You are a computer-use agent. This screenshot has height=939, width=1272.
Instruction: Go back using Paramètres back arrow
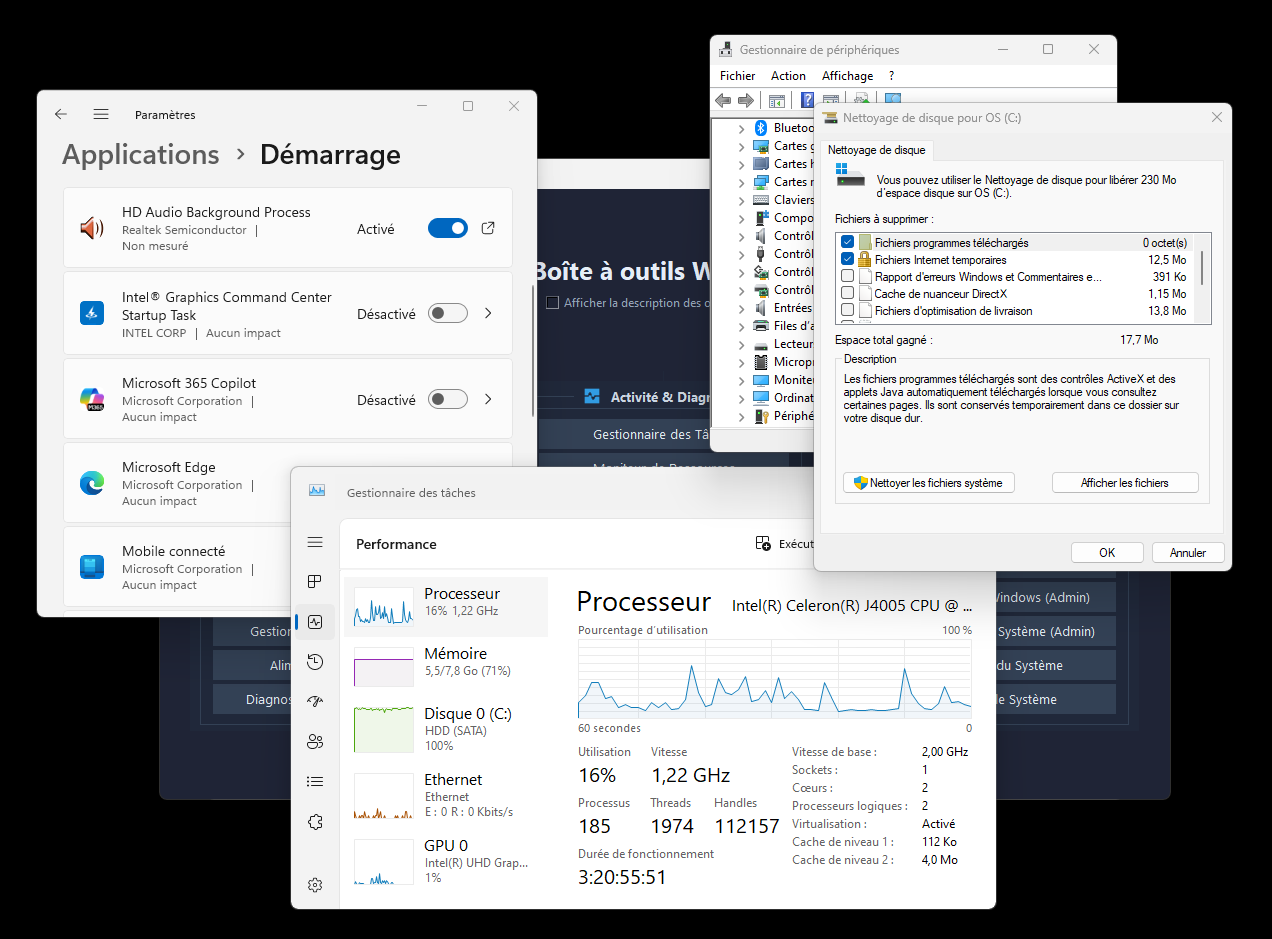coord(61,115)
